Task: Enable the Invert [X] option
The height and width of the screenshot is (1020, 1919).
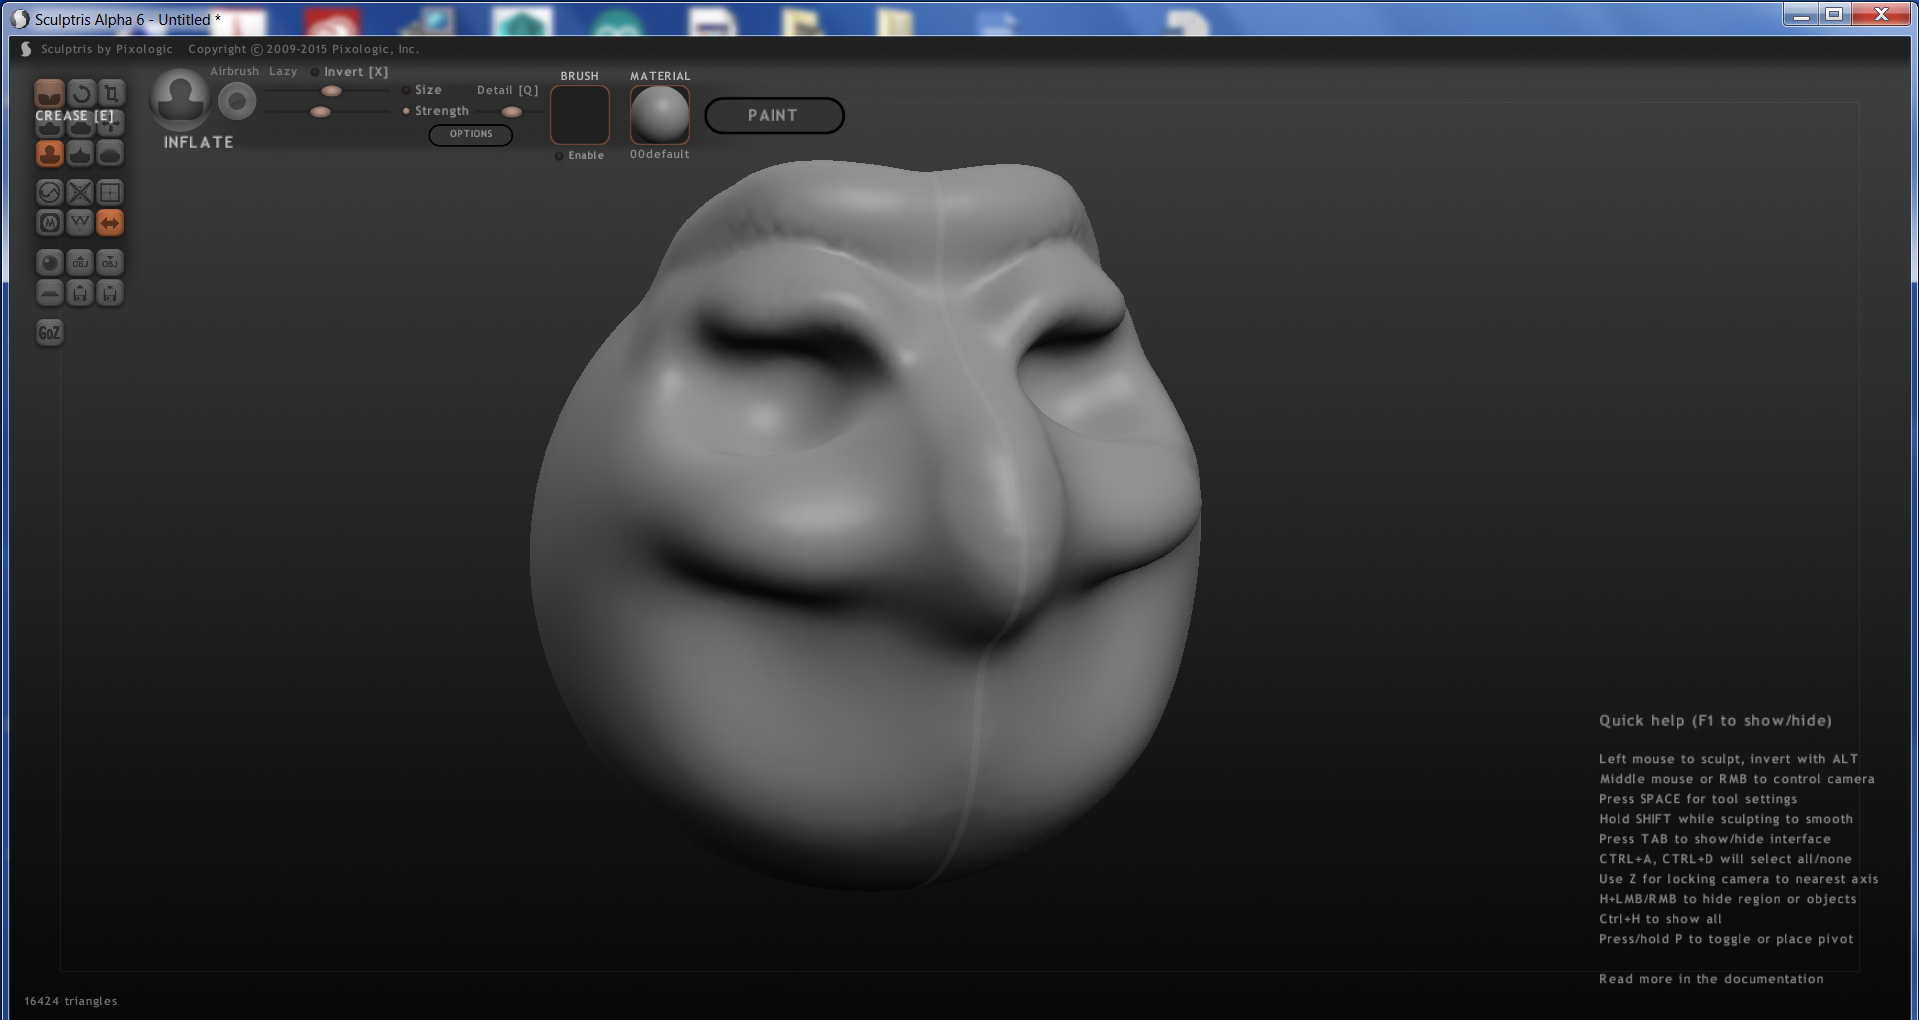Action: click(x=350, y=72)
